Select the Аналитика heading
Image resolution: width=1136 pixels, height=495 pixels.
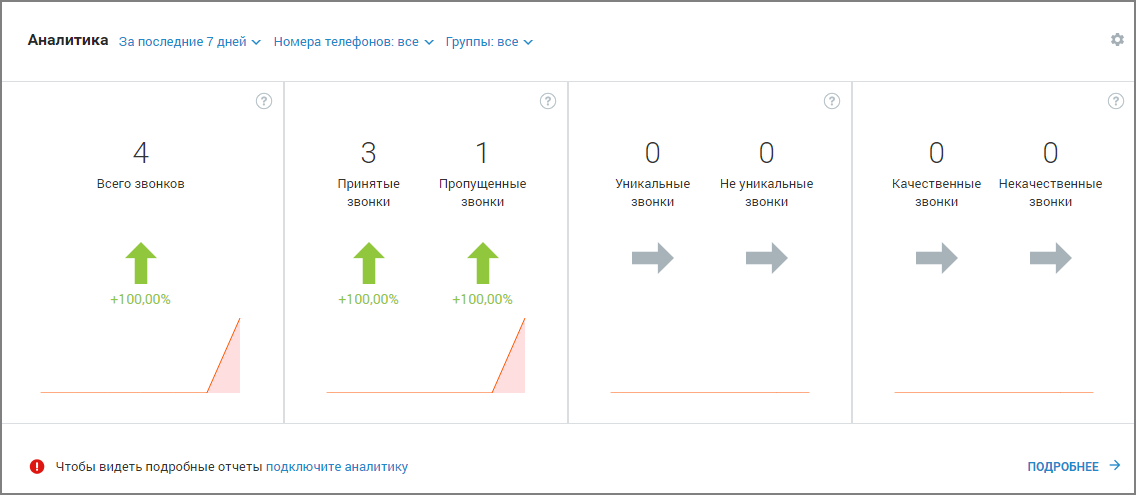tap(68, 41)
